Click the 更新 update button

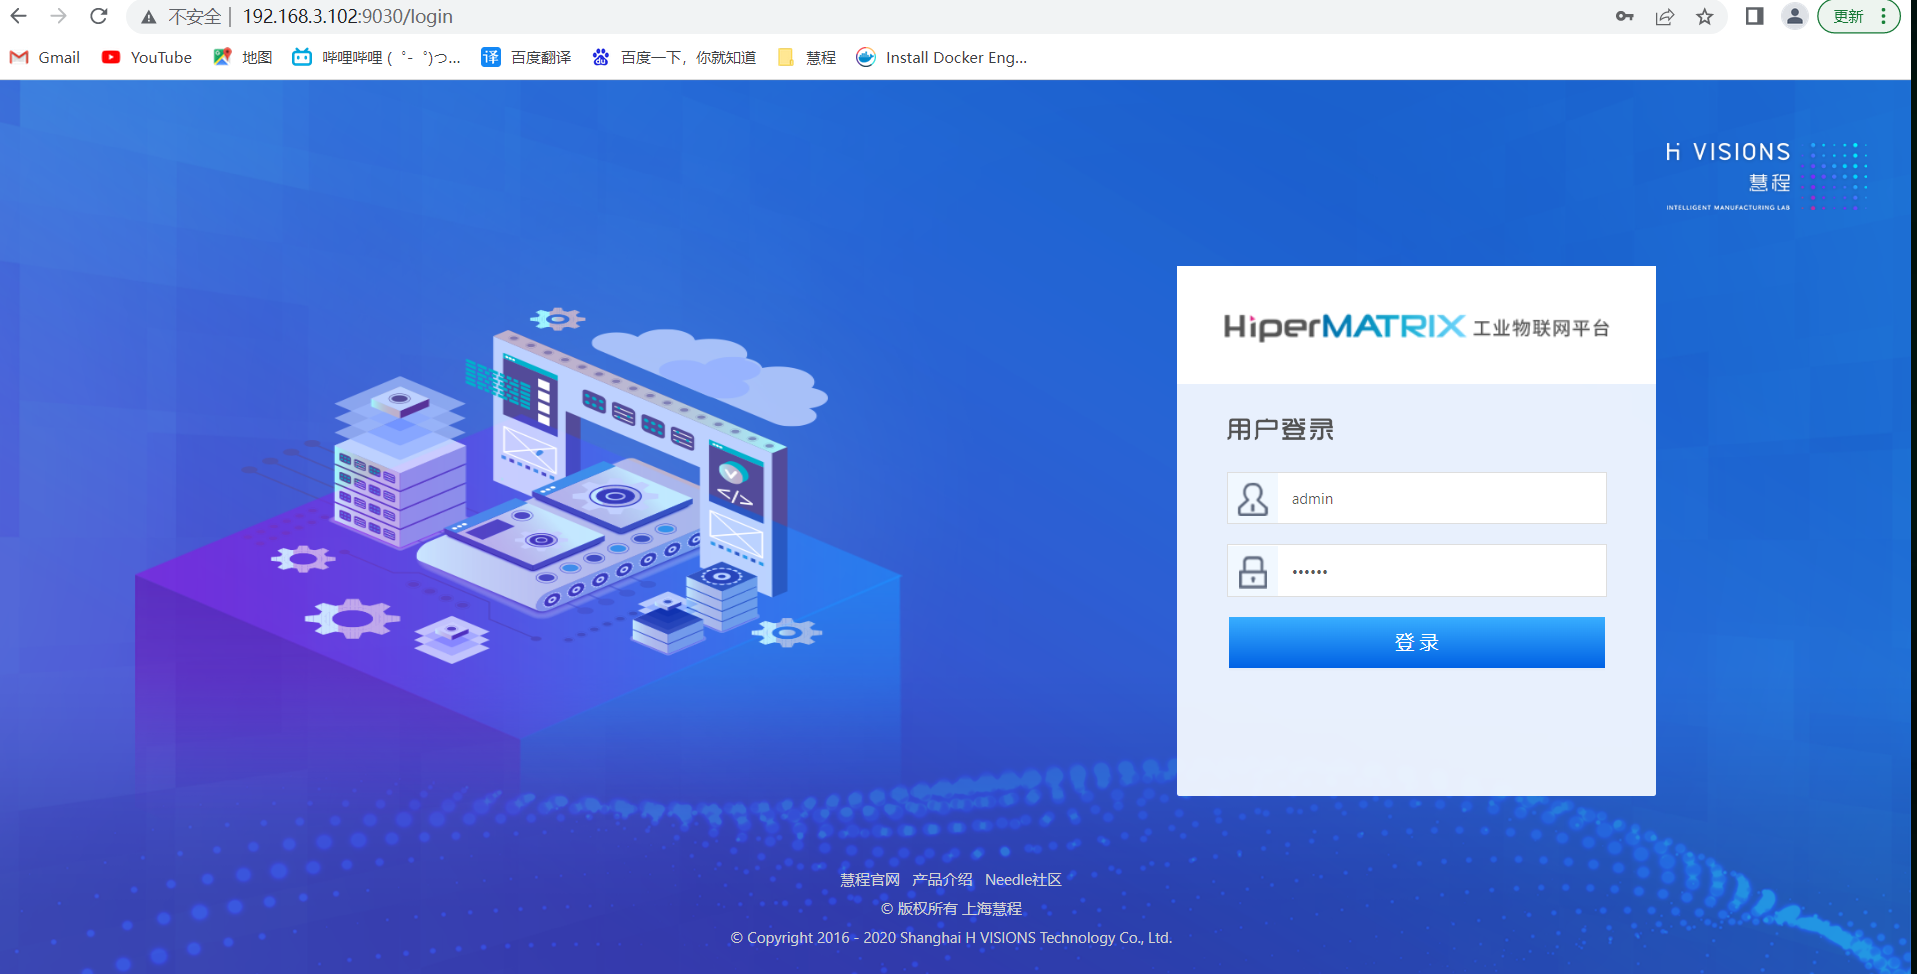[x=1848, y=16]
